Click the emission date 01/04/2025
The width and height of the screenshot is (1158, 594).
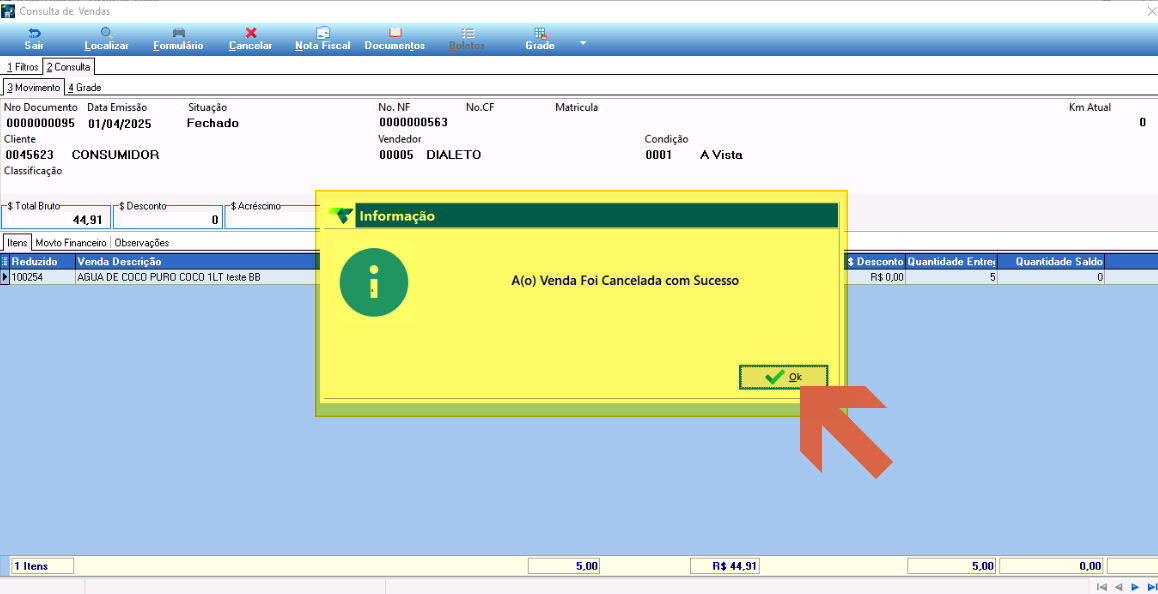coord(120,123)
